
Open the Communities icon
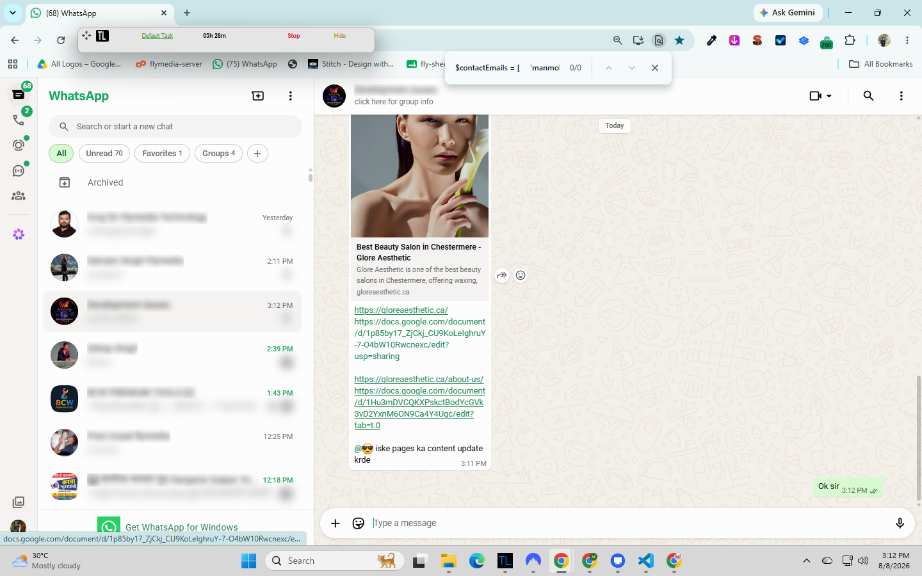[18, 196]
